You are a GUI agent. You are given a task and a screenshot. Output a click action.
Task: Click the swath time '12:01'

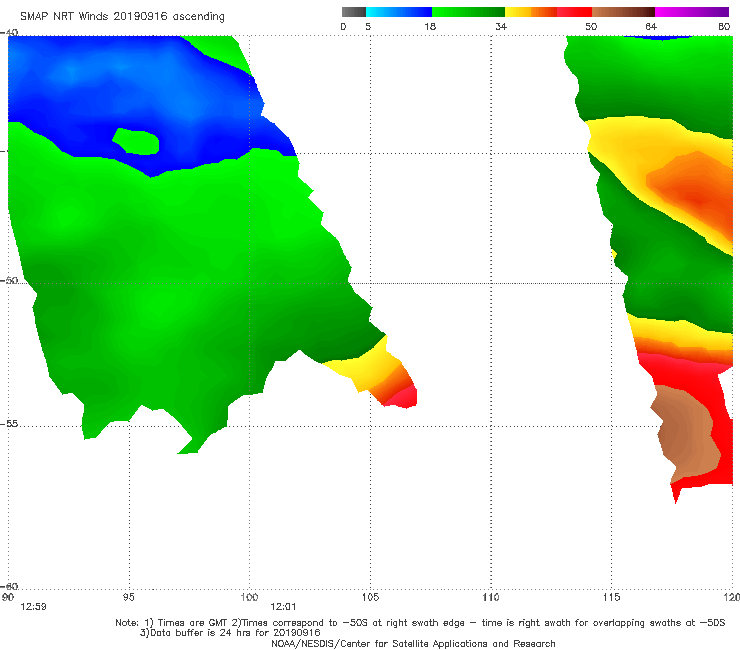[x=283, y=607]
